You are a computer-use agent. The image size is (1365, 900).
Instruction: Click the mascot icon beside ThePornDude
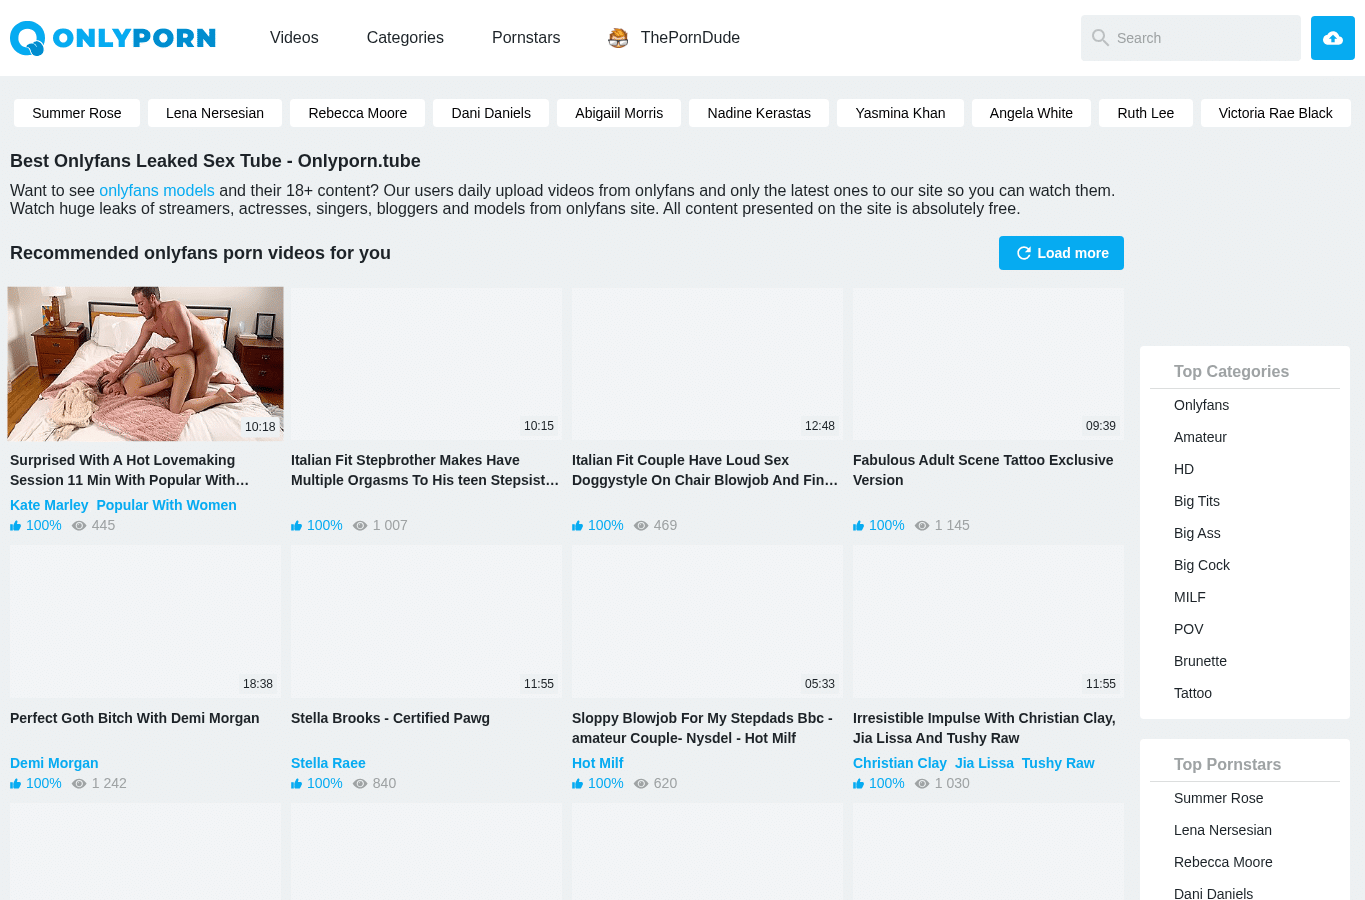tap(618, 38)
